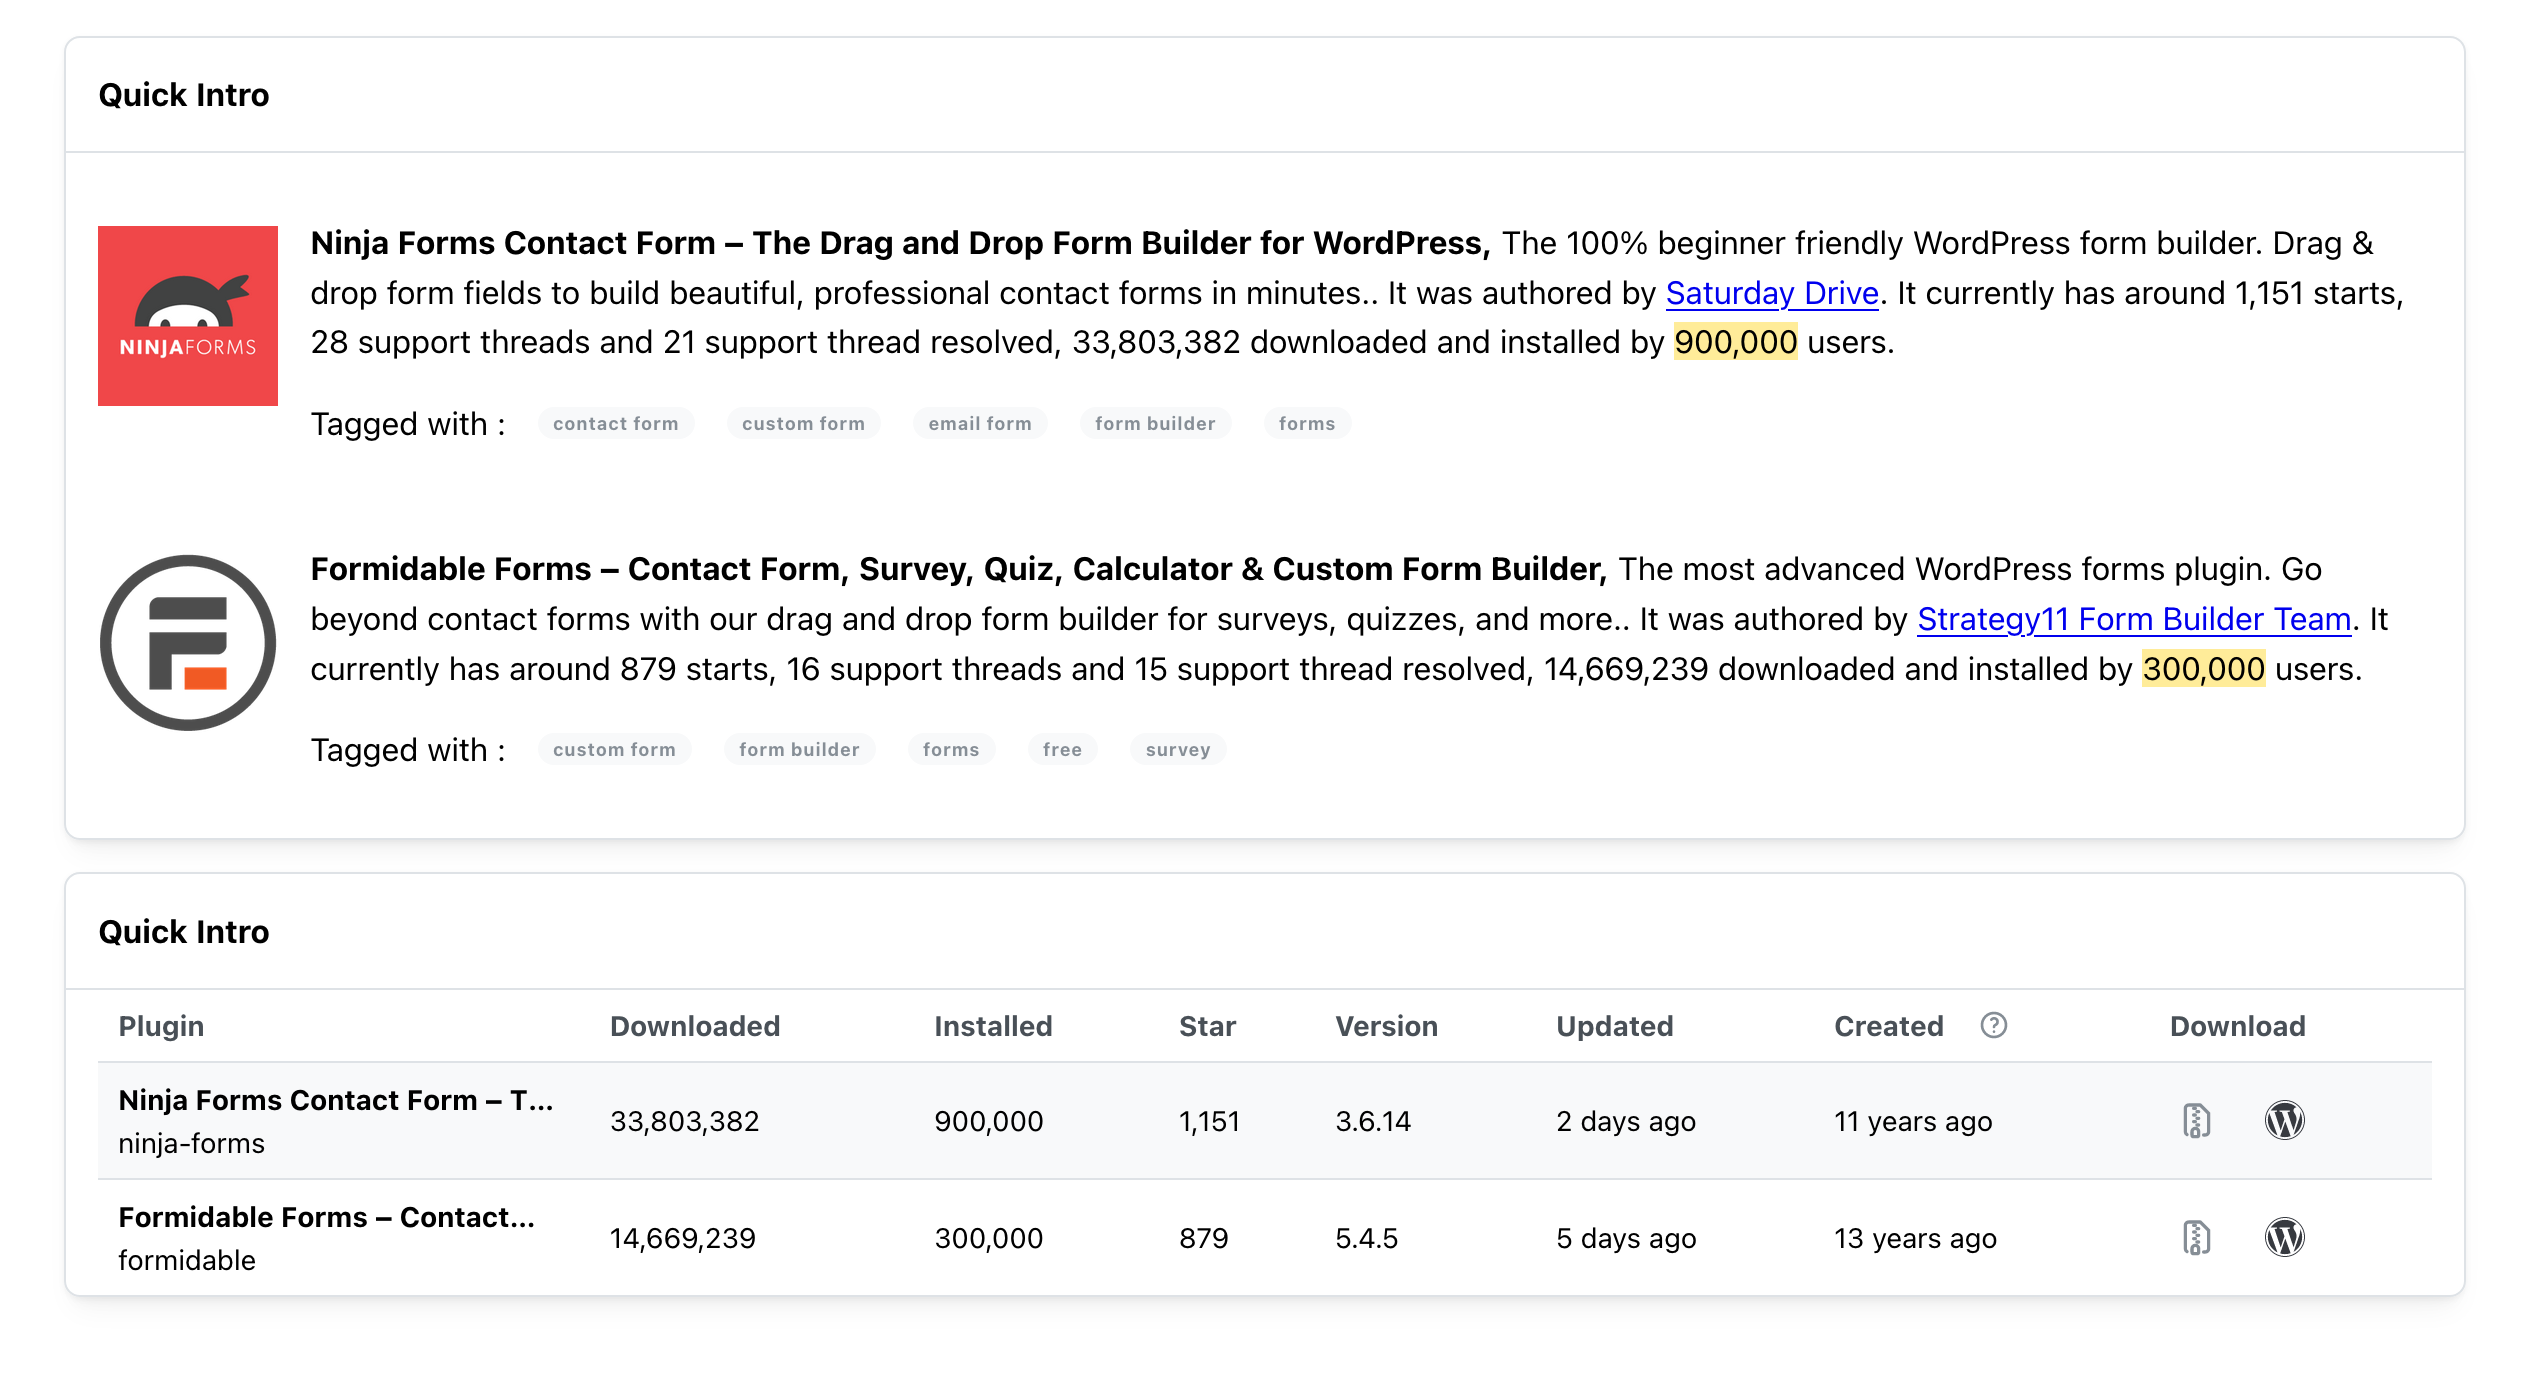Image resolution: width=2530 pixels, height=1374 pixels.
Task: Select the 'survey' tag
Action: pyautogui.click(x=1178, y=749)
